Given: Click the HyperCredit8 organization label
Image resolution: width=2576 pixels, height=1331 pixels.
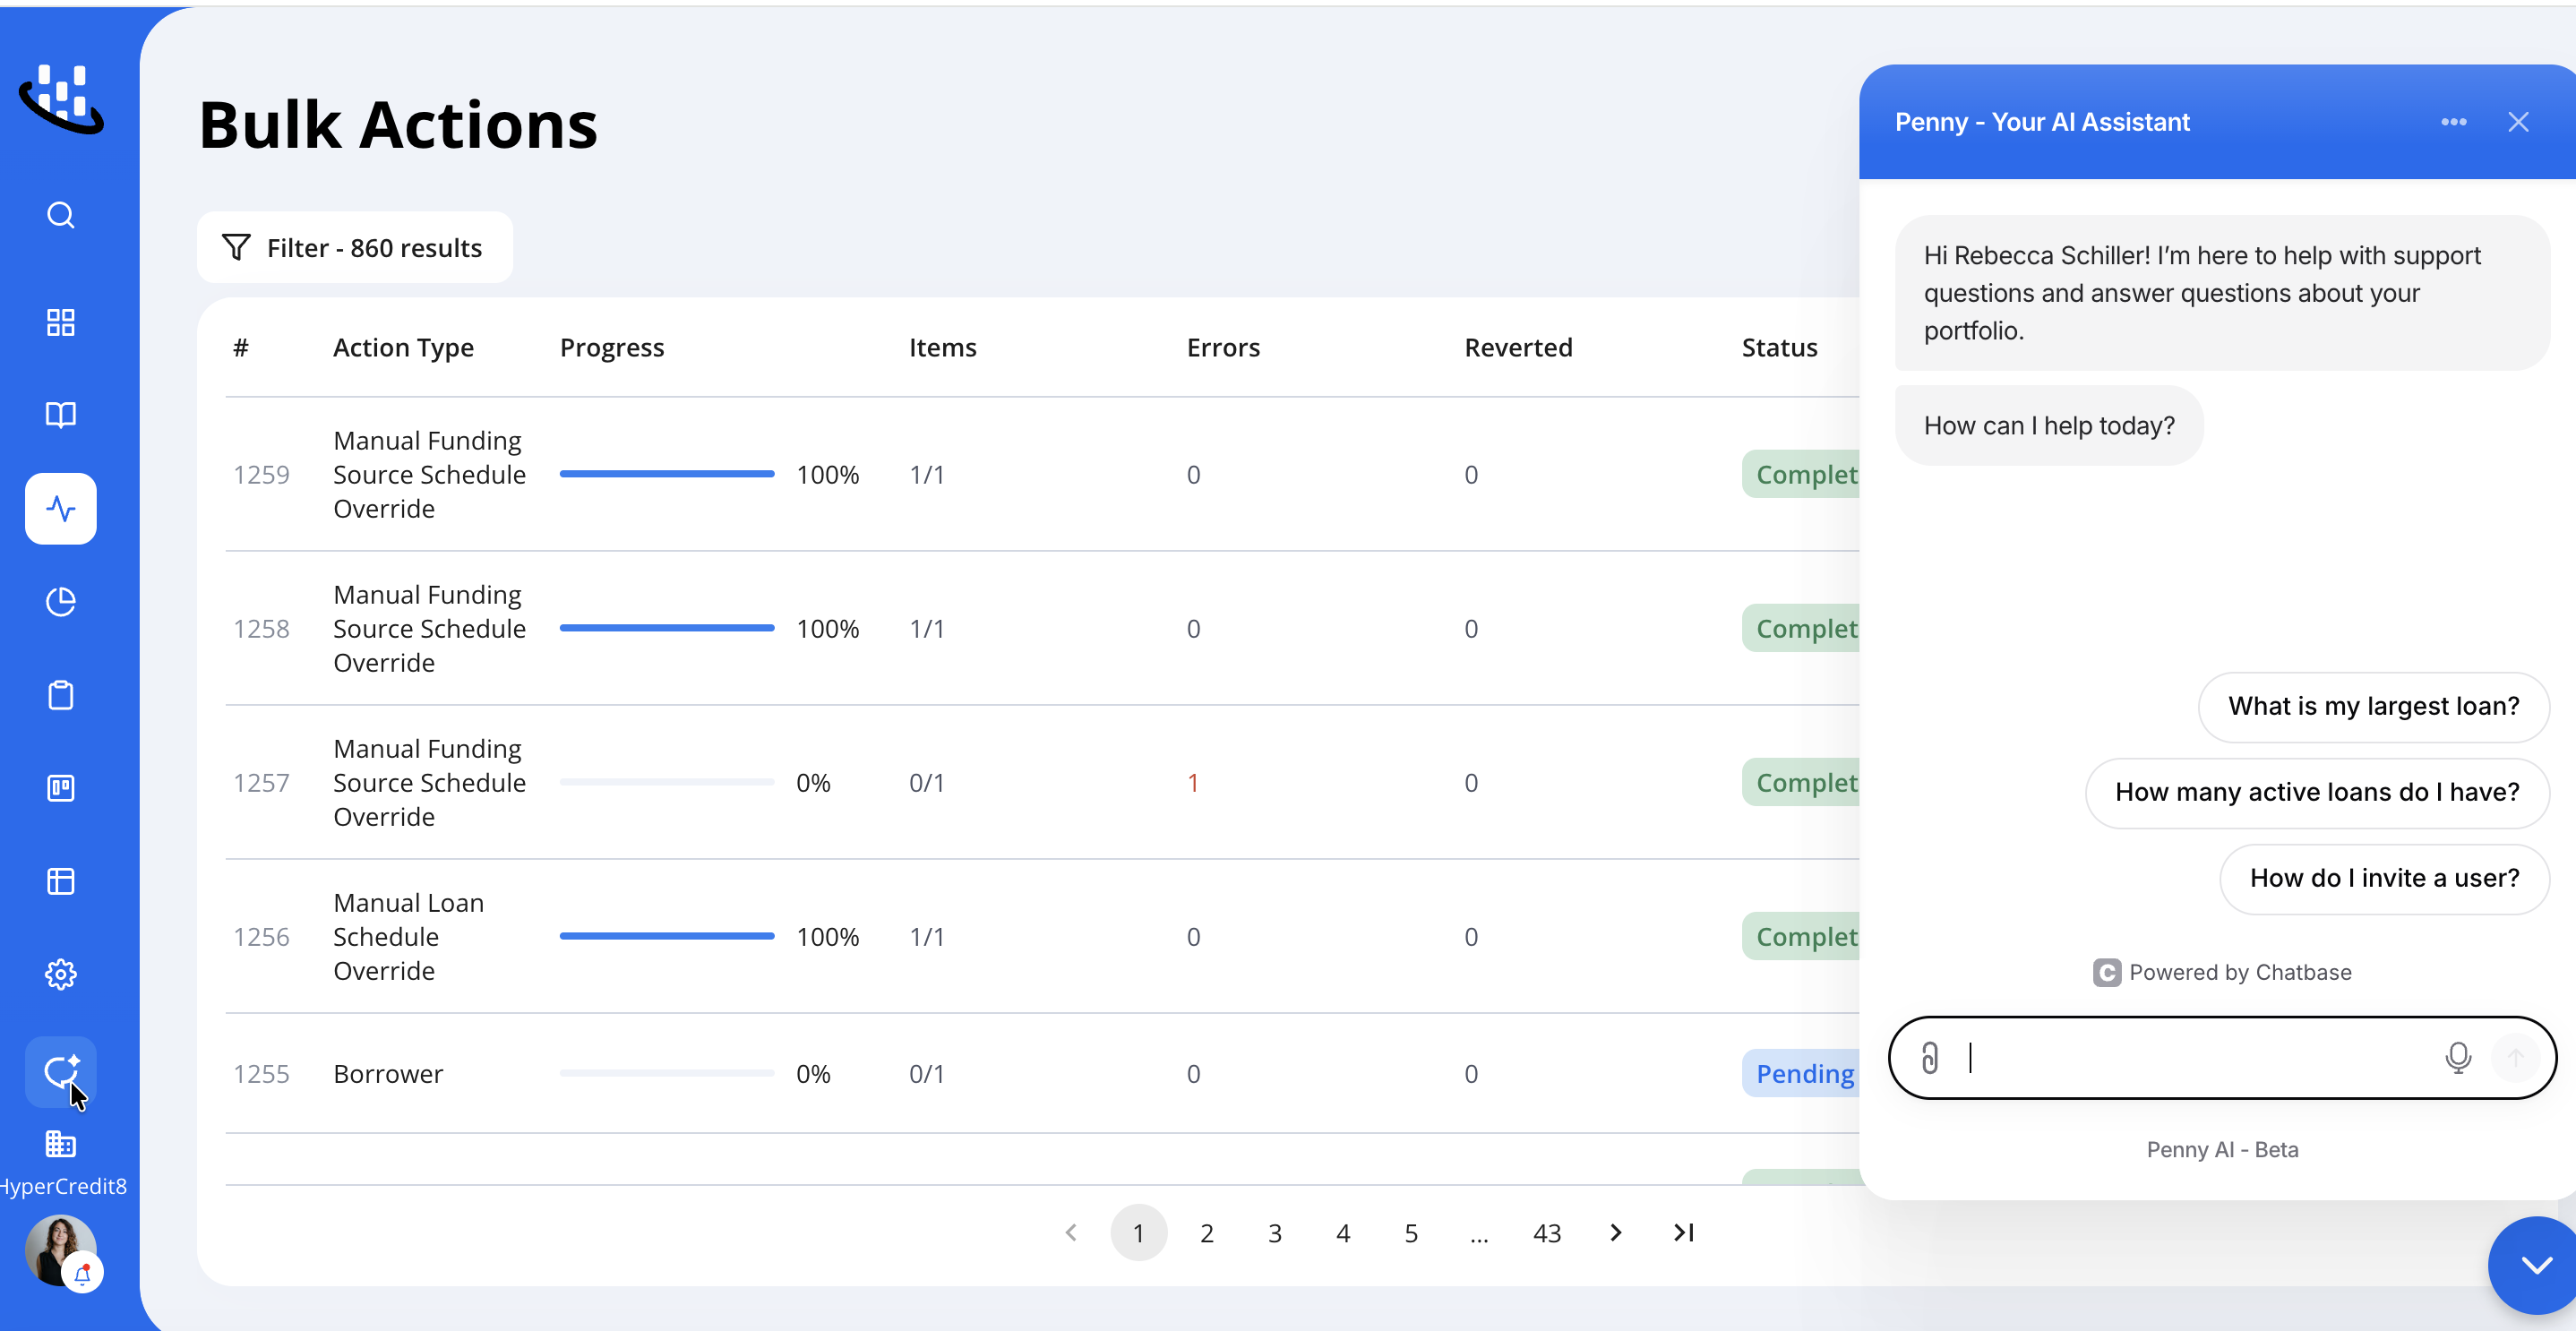Looking at the screenshot, I should (63, 1186).
